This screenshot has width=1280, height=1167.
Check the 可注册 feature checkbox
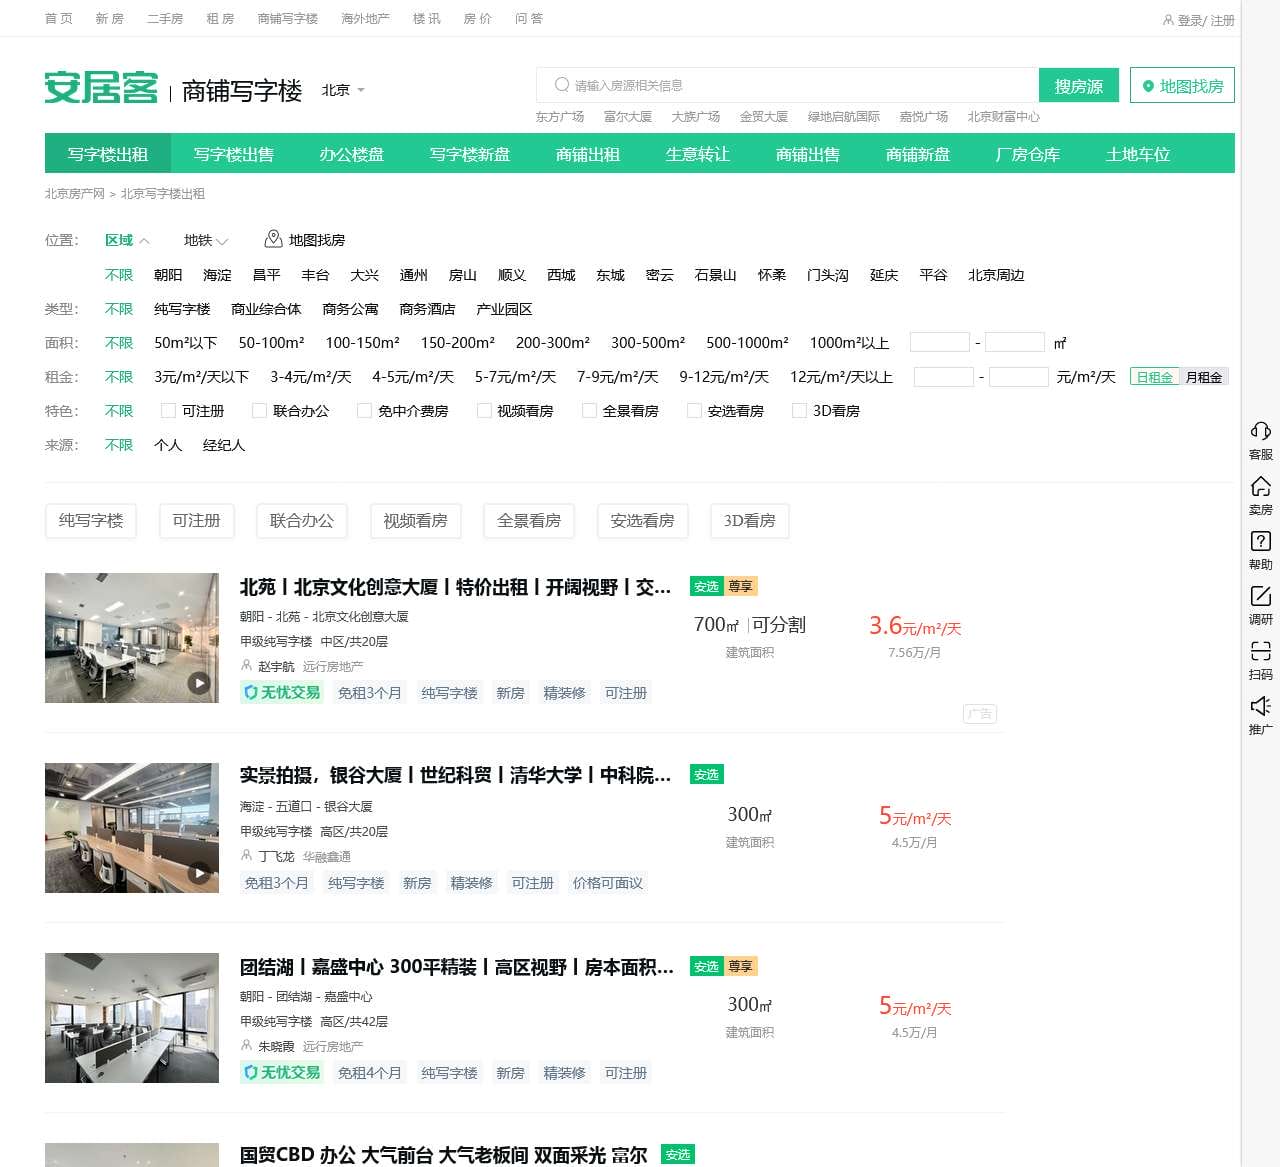168,411
